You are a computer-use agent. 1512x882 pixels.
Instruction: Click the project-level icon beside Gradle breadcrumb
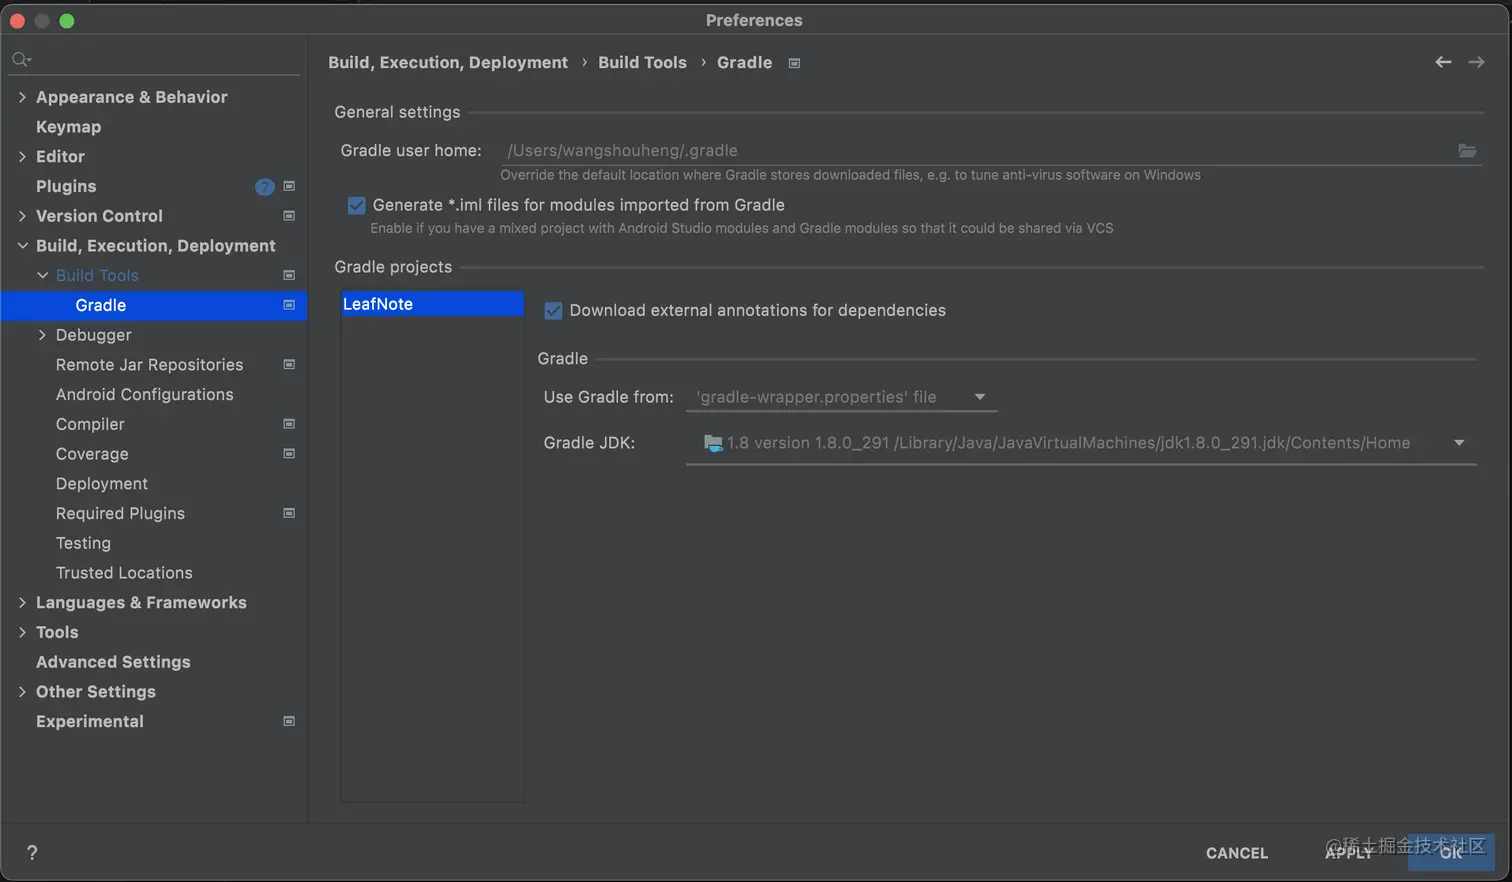(x=794, y=63)
